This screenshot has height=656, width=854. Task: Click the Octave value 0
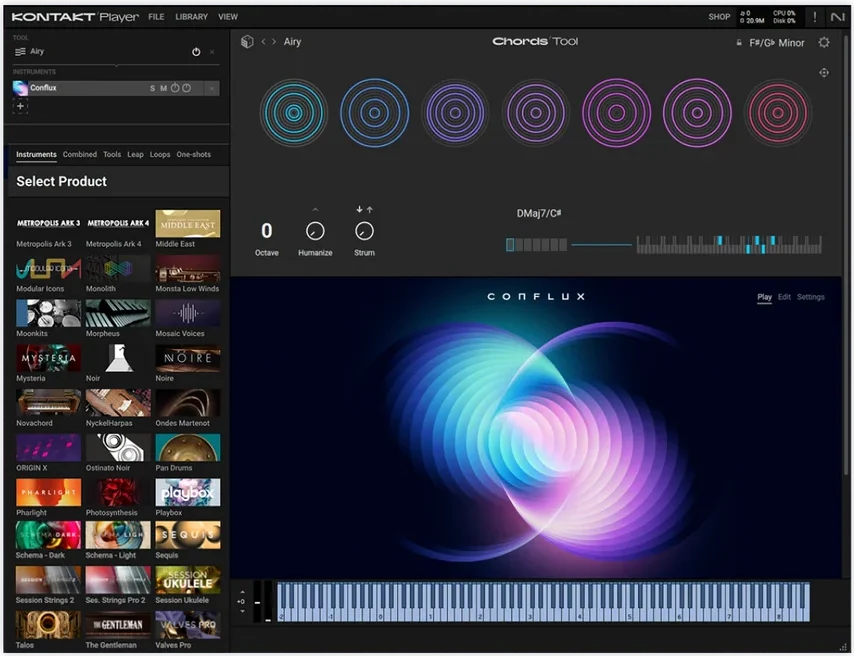[267, 231]
